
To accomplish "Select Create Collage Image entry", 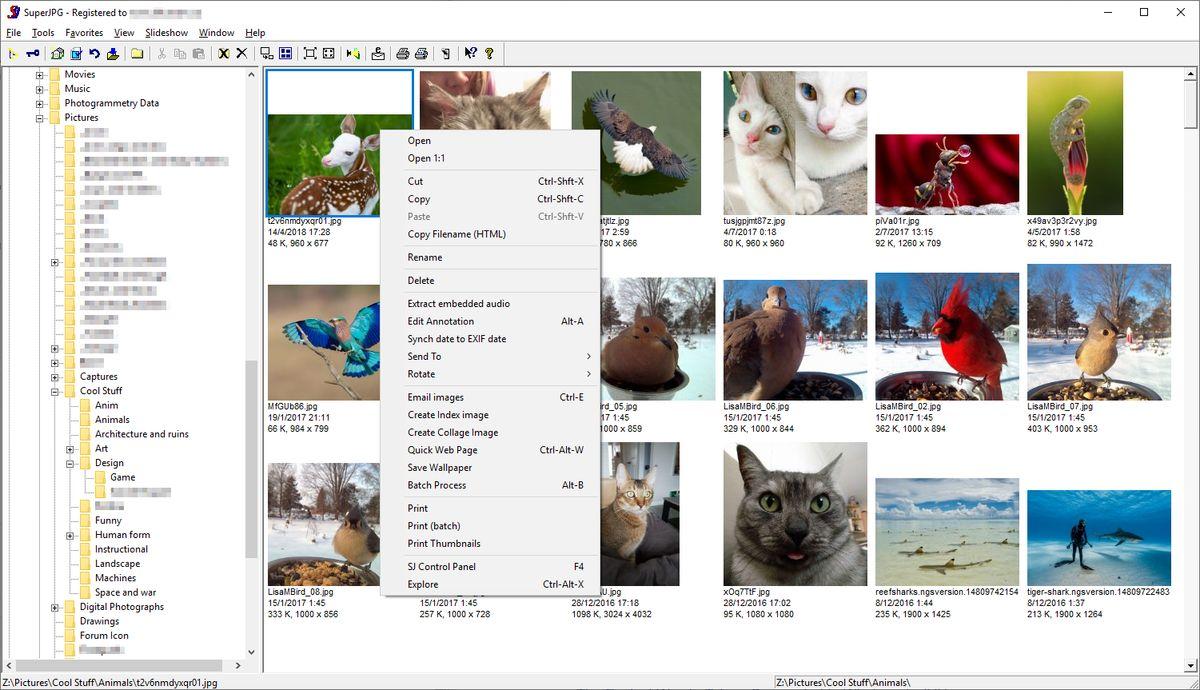I will [x=490, y=432].
